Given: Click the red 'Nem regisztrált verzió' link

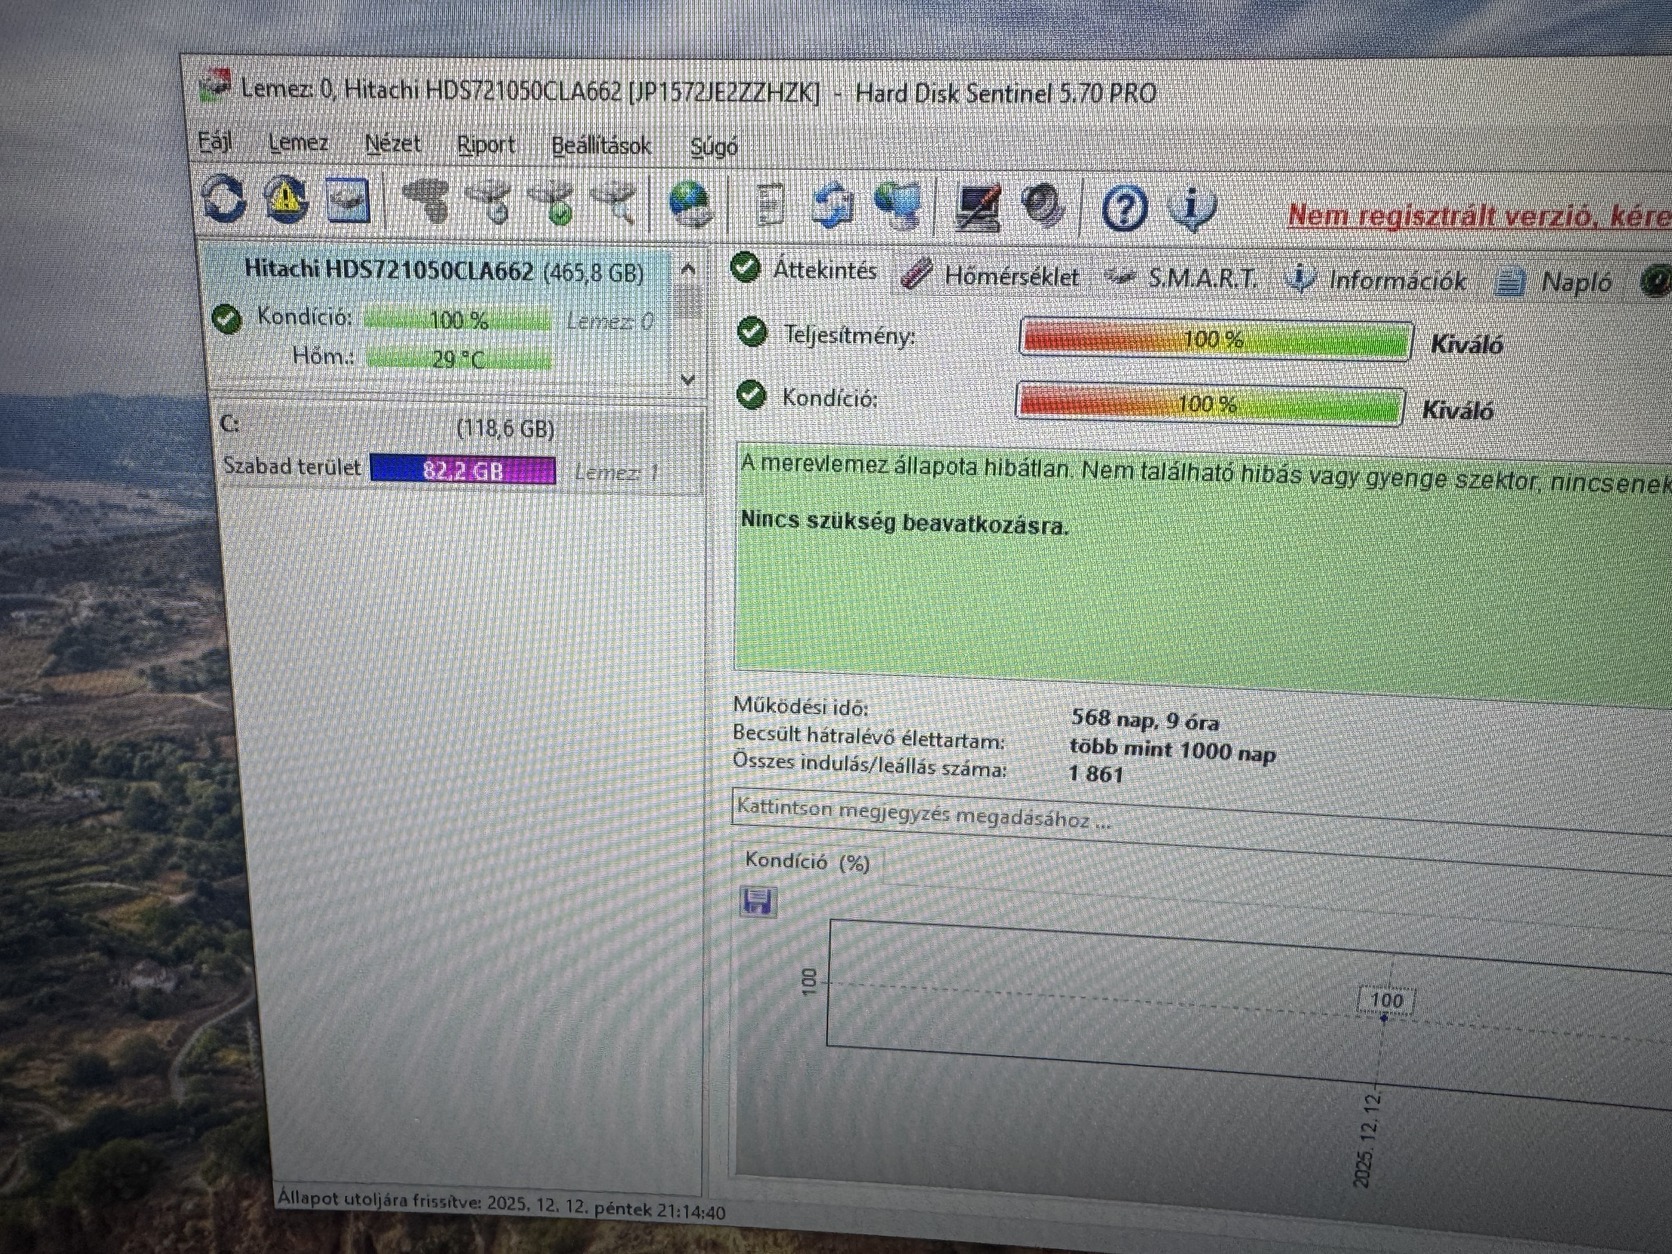Looking at the screenshot, I should pyautogui.click(x=1479, y=216).
